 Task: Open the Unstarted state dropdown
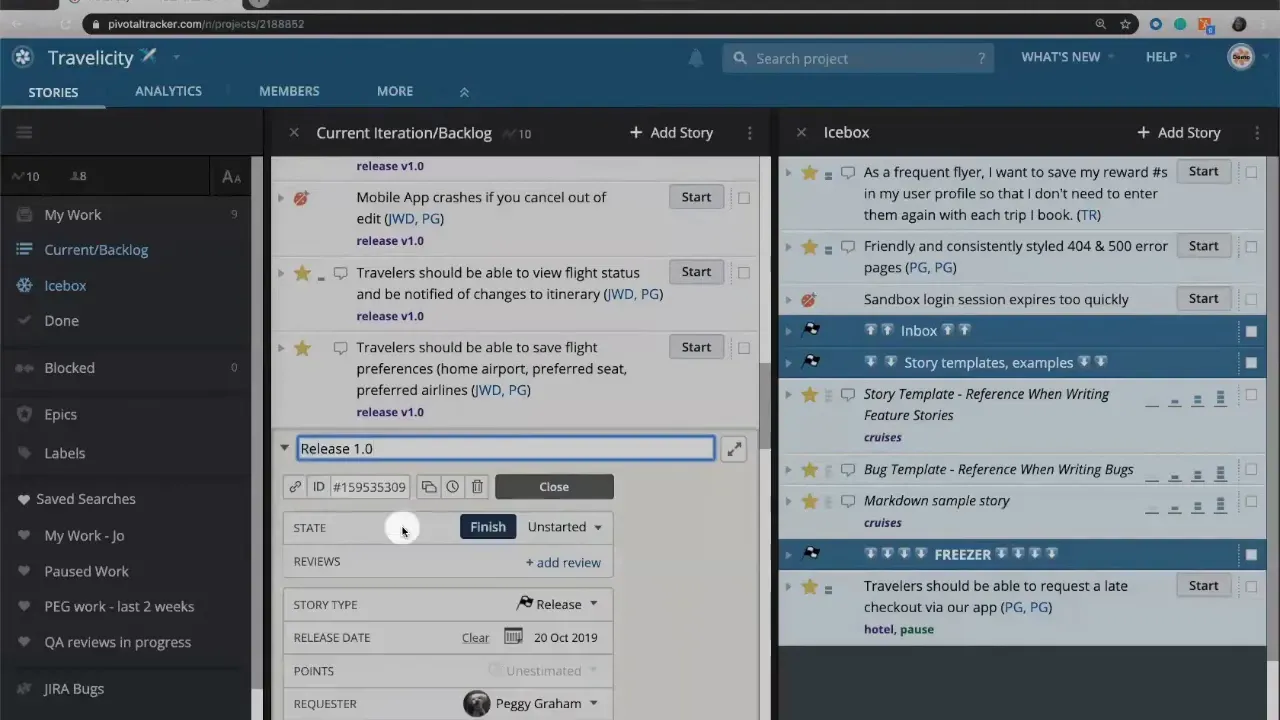(564, 527)
